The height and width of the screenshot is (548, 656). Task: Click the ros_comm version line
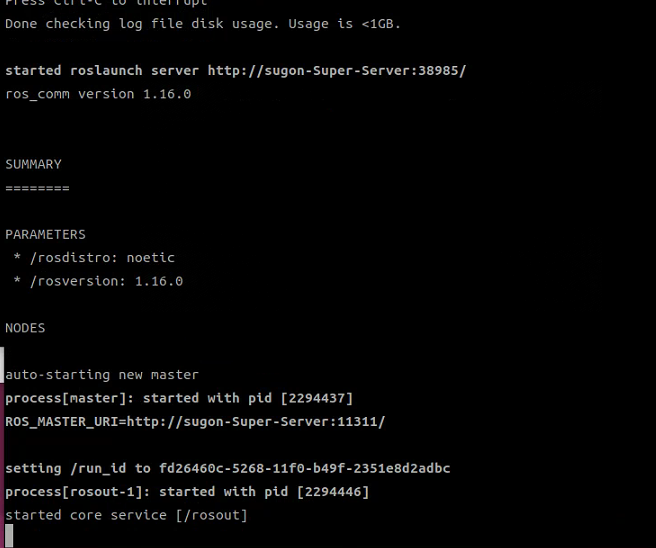click(98, 94)
